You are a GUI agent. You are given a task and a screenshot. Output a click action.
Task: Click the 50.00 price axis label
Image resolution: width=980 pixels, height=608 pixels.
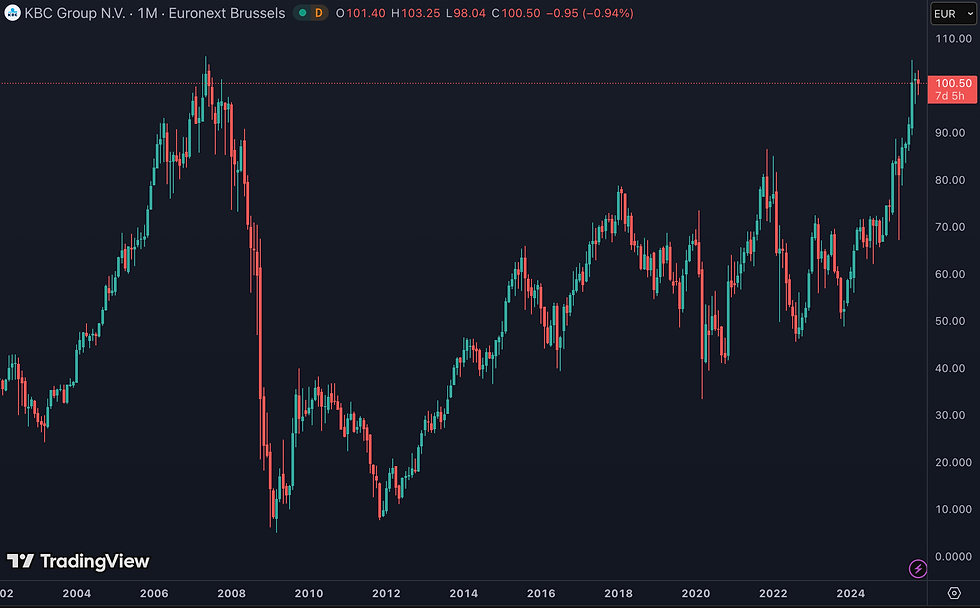click(950, 321)
